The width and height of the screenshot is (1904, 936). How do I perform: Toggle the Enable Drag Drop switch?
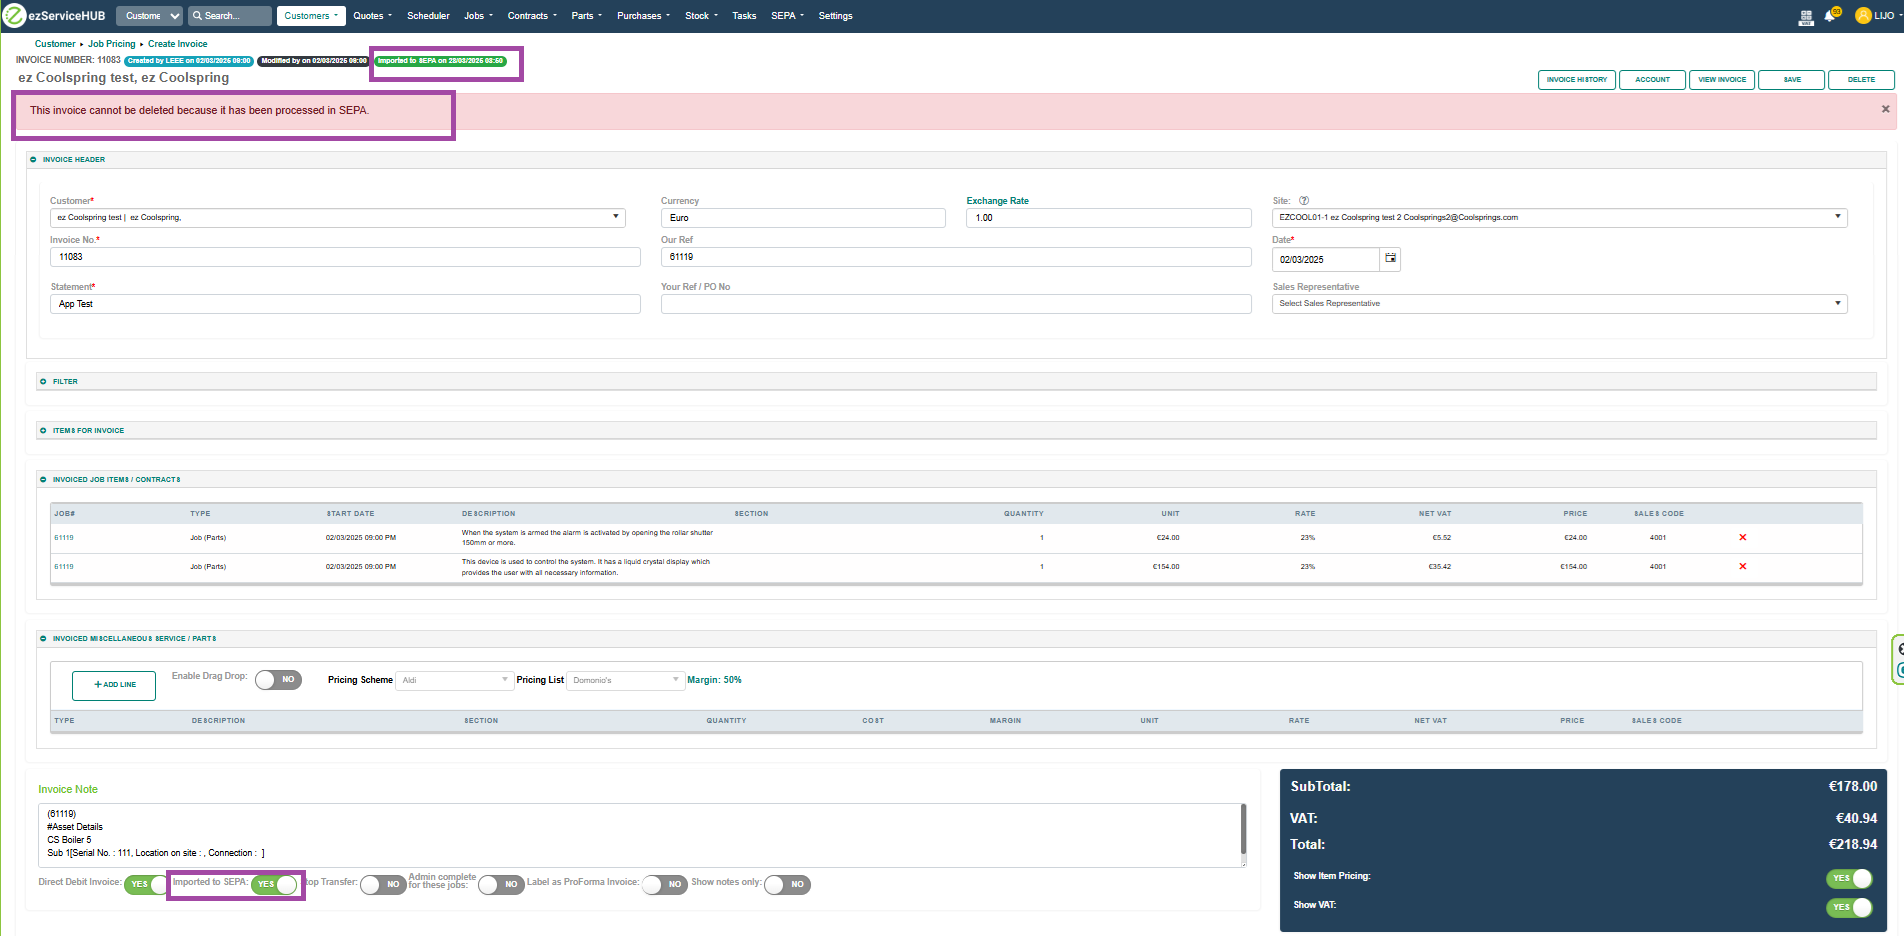278,680
